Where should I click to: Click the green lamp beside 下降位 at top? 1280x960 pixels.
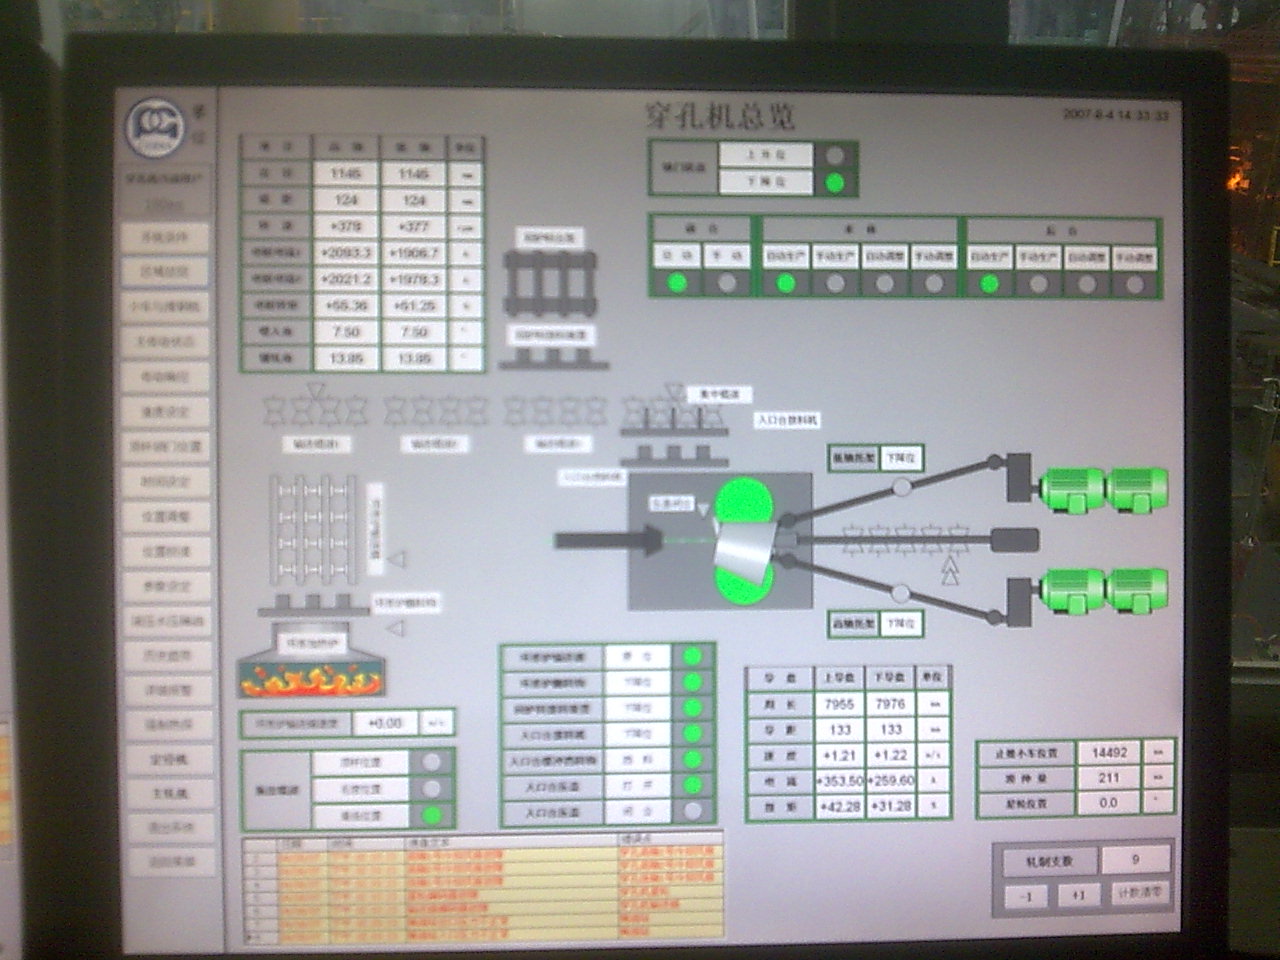pos(837,183)
